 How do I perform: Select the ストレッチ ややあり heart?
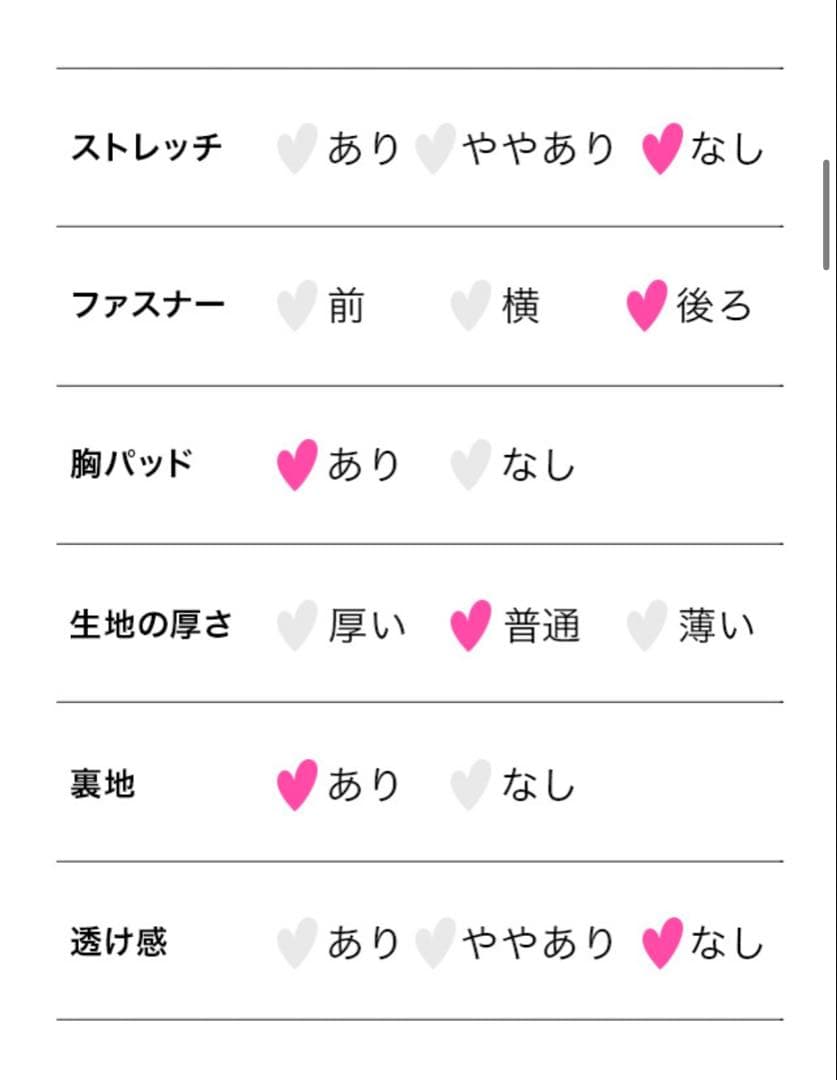(435, 149)
